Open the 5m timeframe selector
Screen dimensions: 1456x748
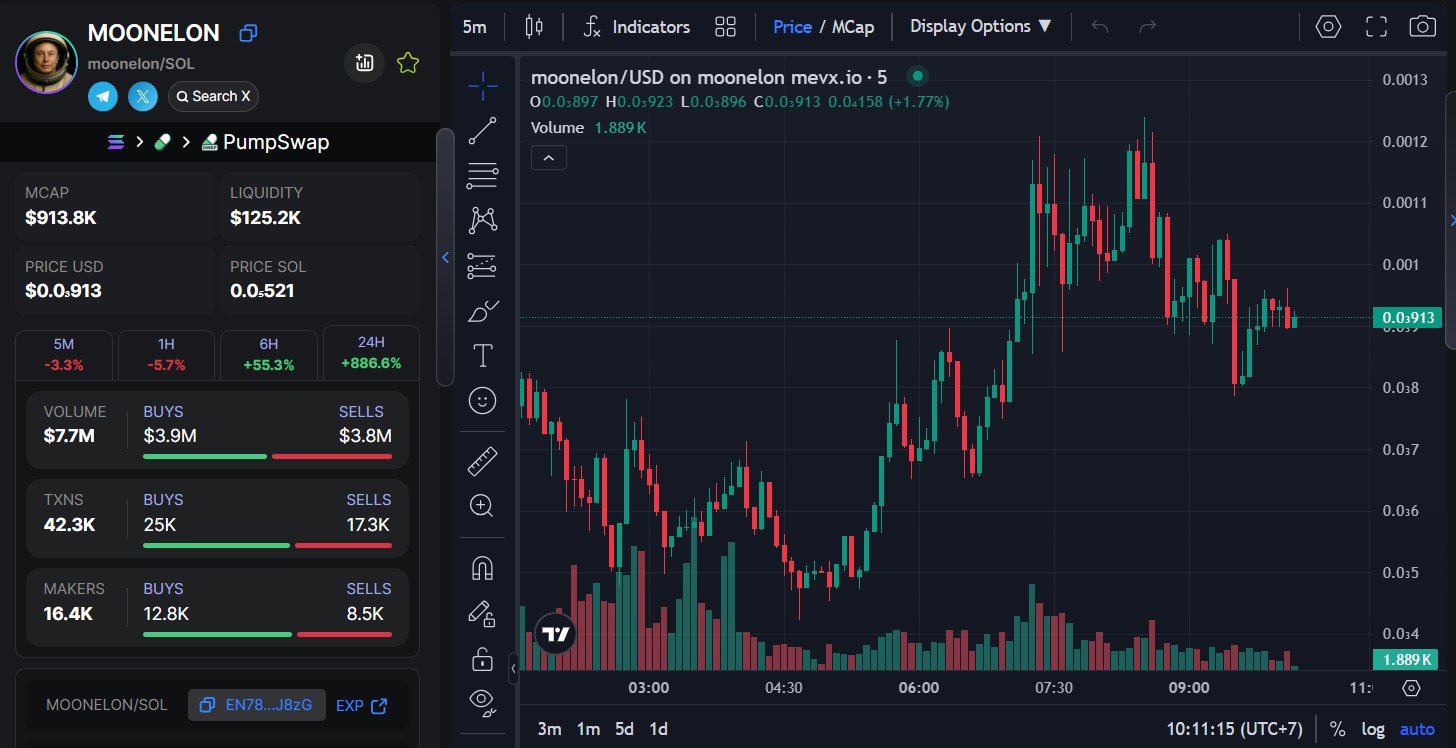tap(475, 27)
